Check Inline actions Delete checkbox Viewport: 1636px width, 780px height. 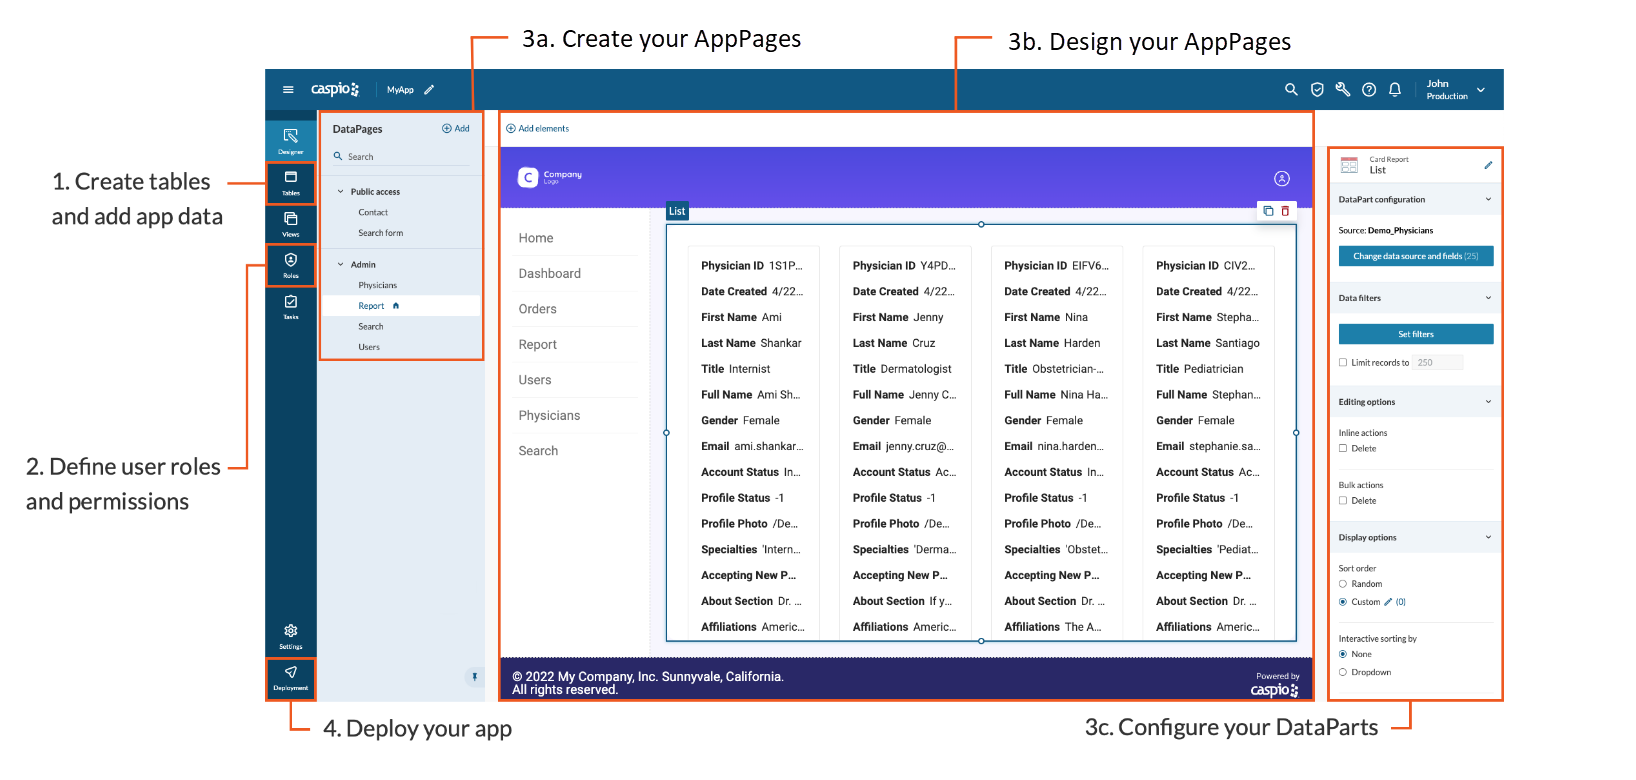point(1343,448)
